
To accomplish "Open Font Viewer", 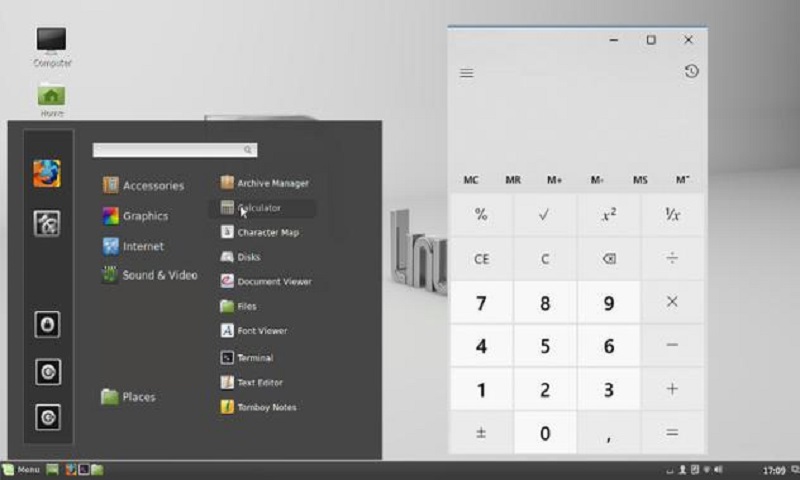I will point(254,331).
